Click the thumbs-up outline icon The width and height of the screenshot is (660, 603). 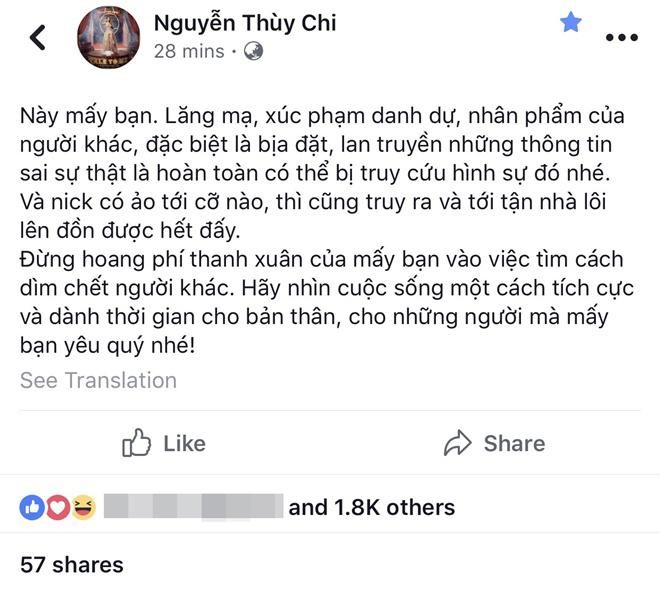coord(136,443)
